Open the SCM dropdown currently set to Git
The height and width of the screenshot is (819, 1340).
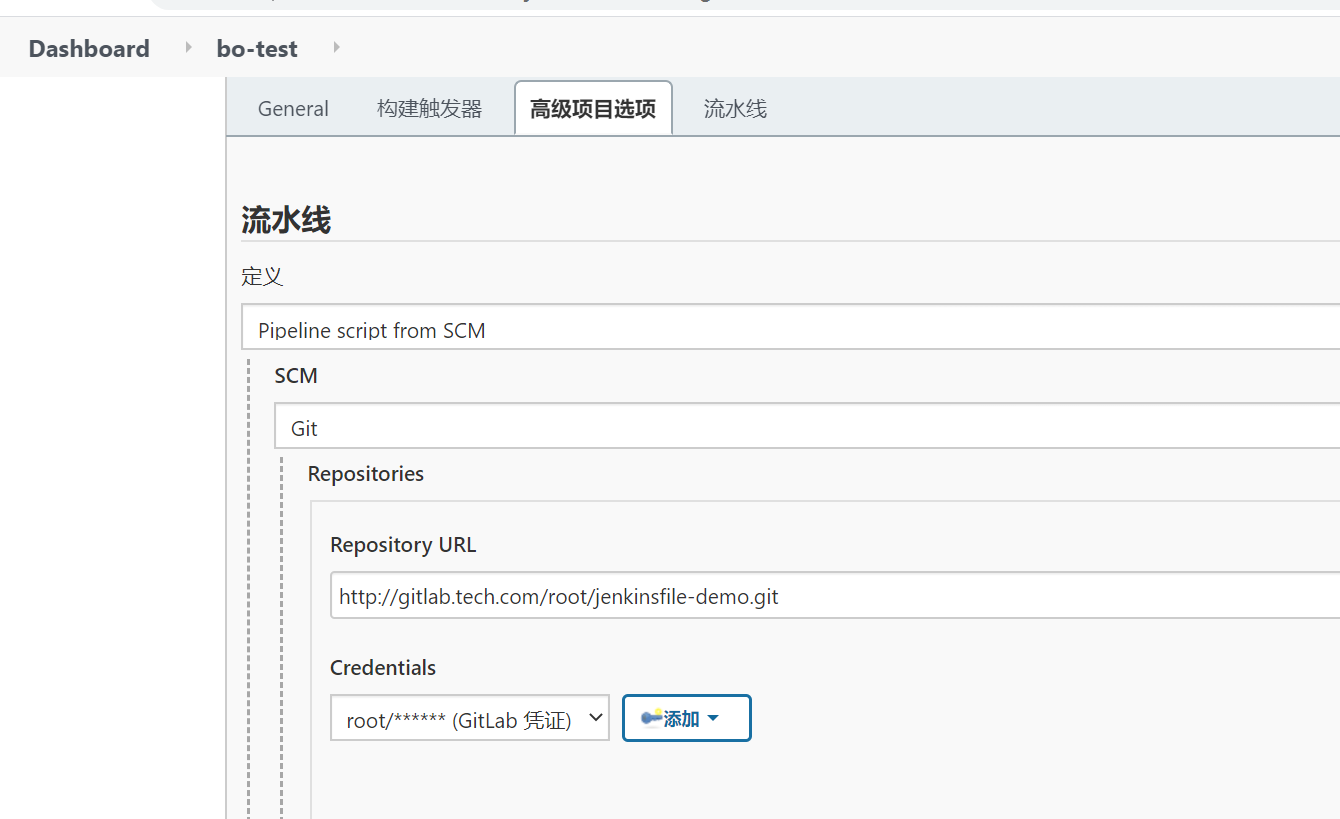700,426
